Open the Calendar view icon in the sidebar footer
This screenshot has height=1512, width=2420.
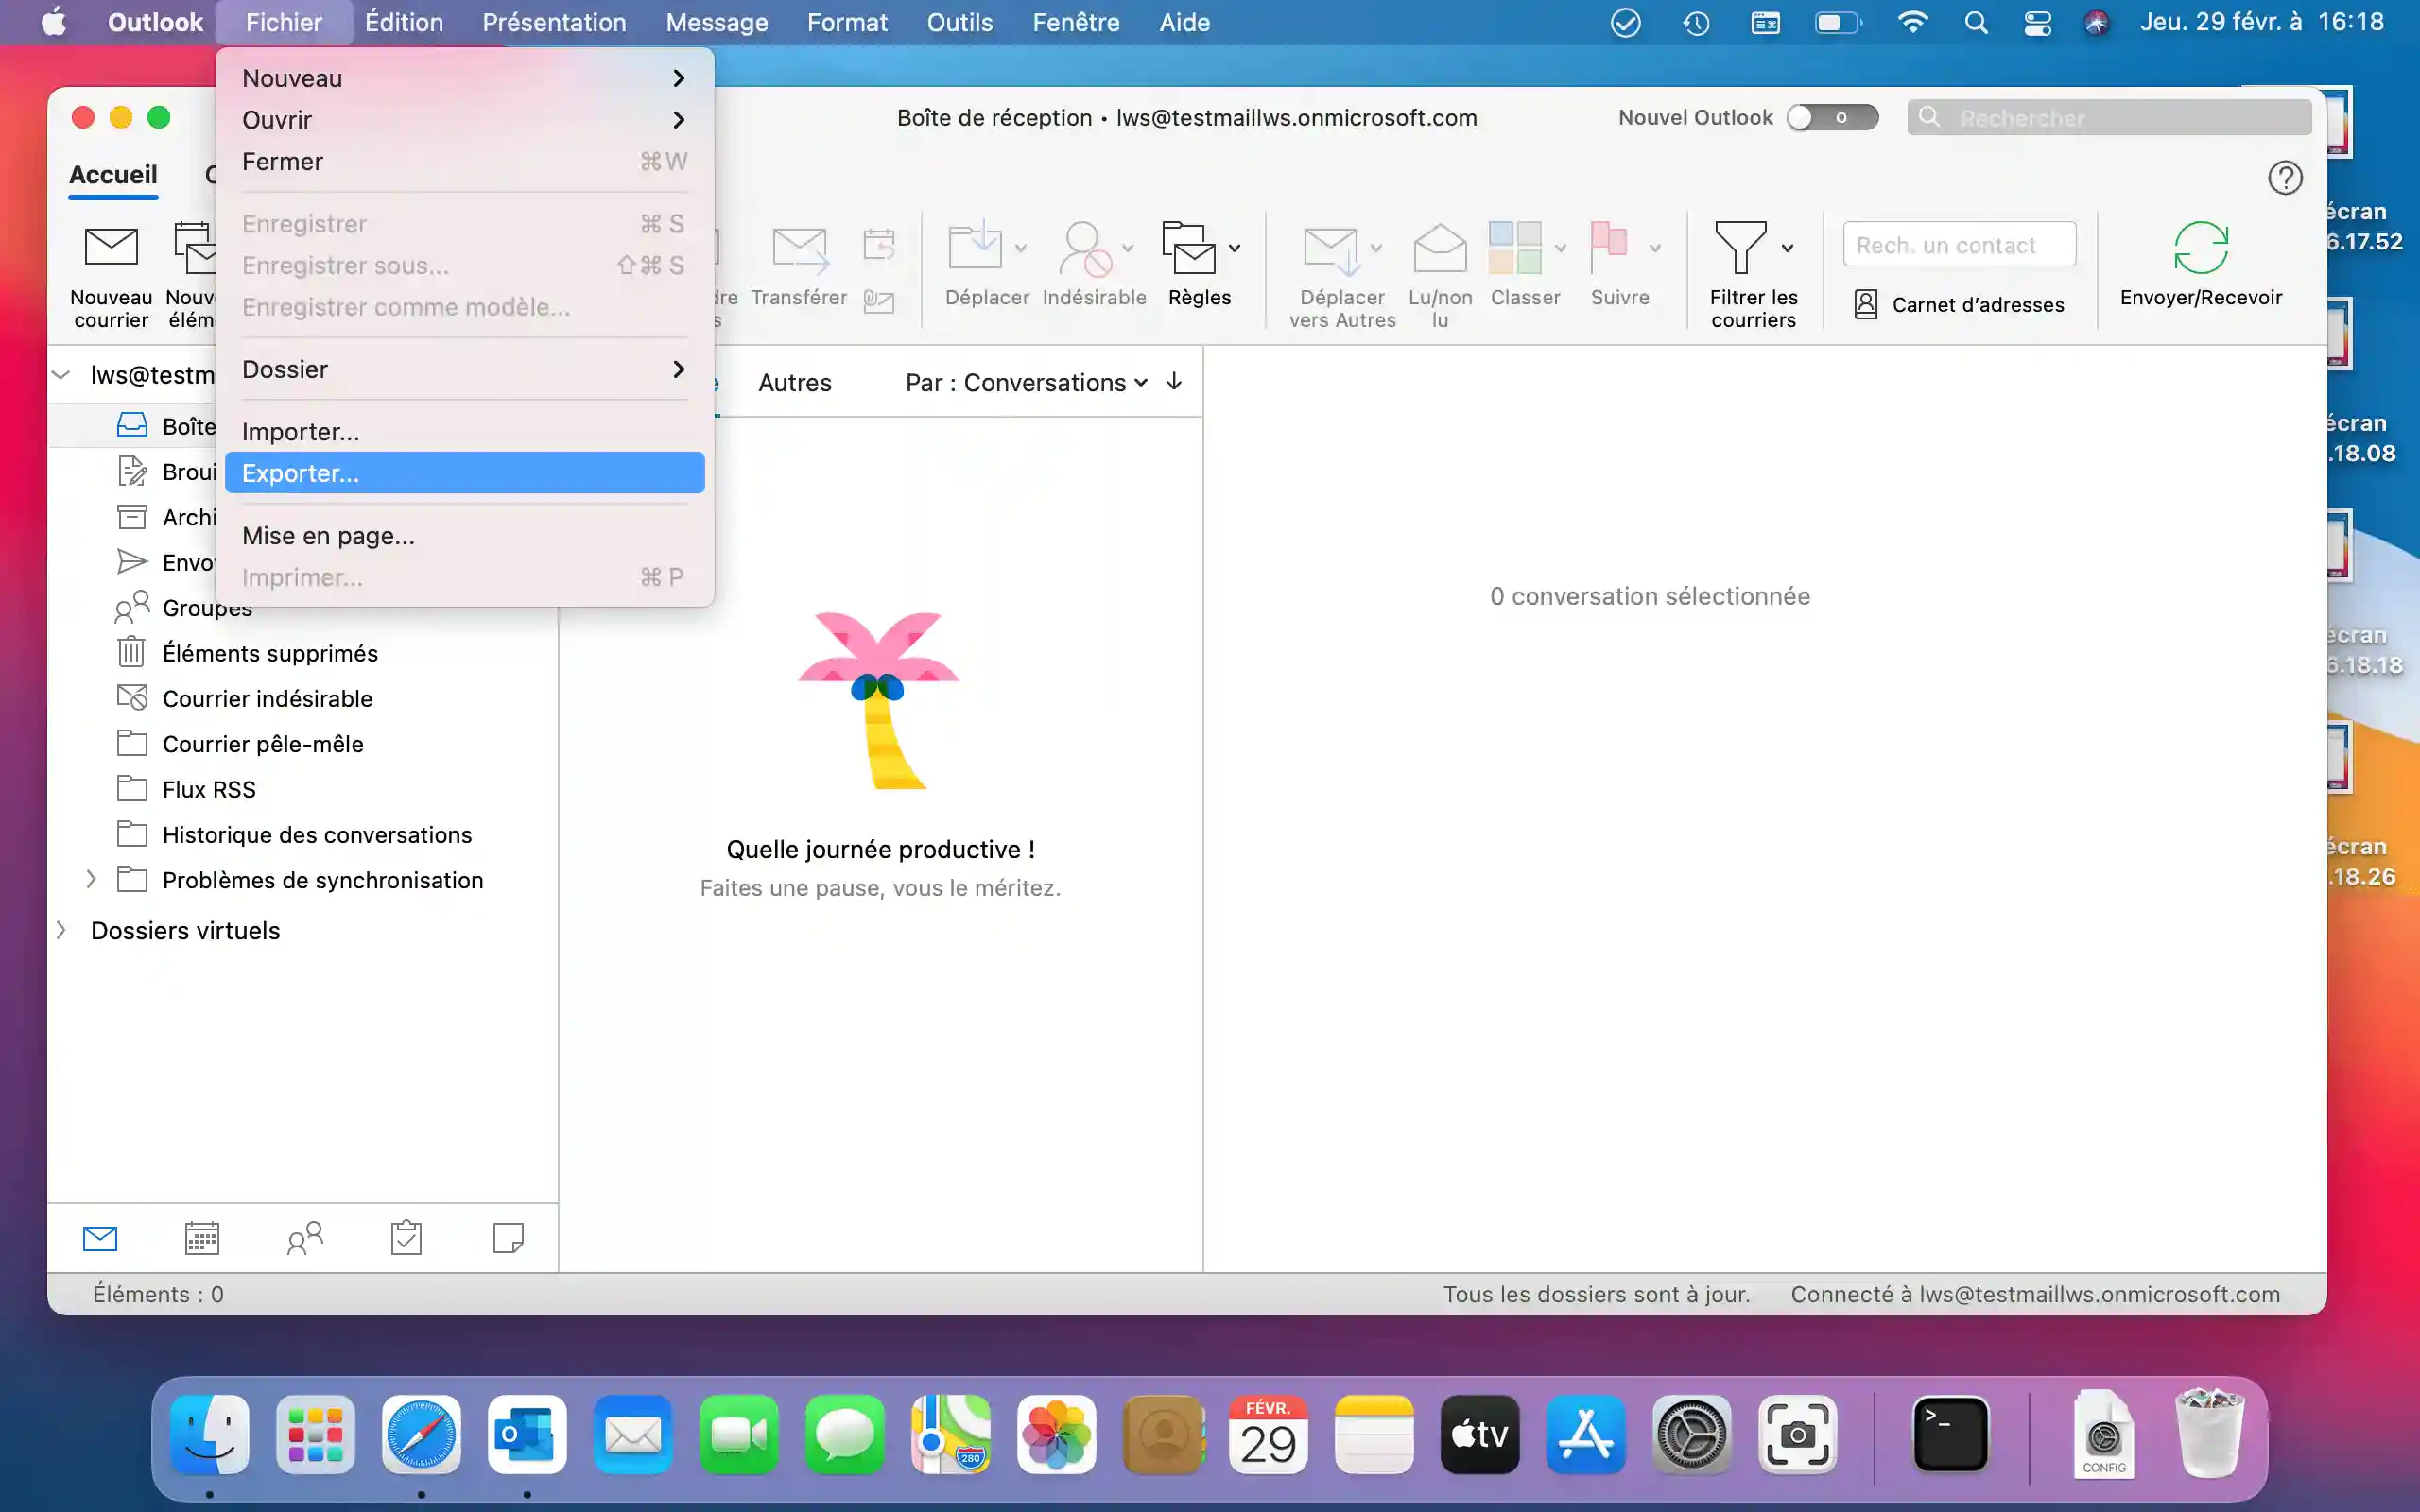tap(202, 1238)
